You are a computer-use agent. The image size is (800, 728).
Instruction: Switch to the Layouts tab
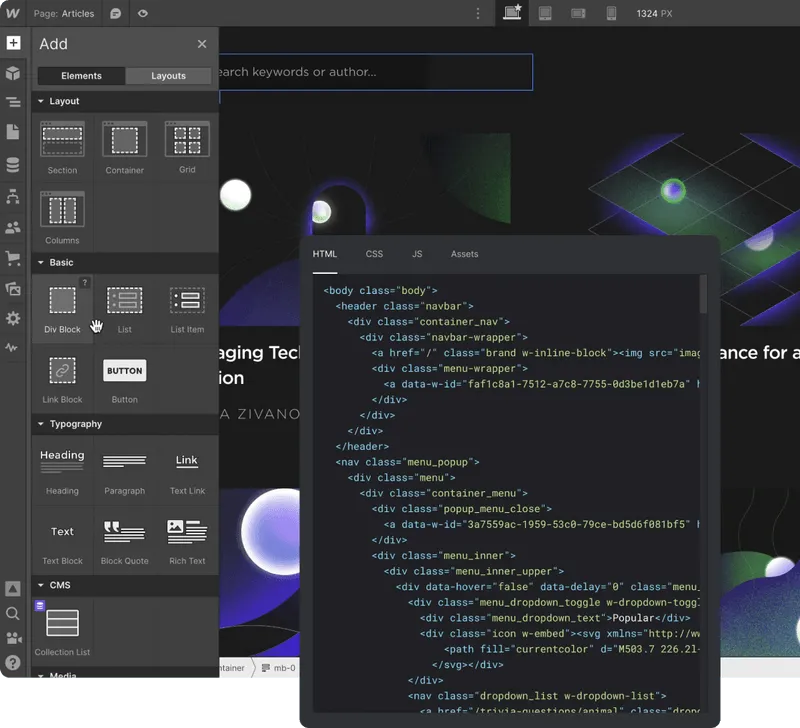coord(168,76)
